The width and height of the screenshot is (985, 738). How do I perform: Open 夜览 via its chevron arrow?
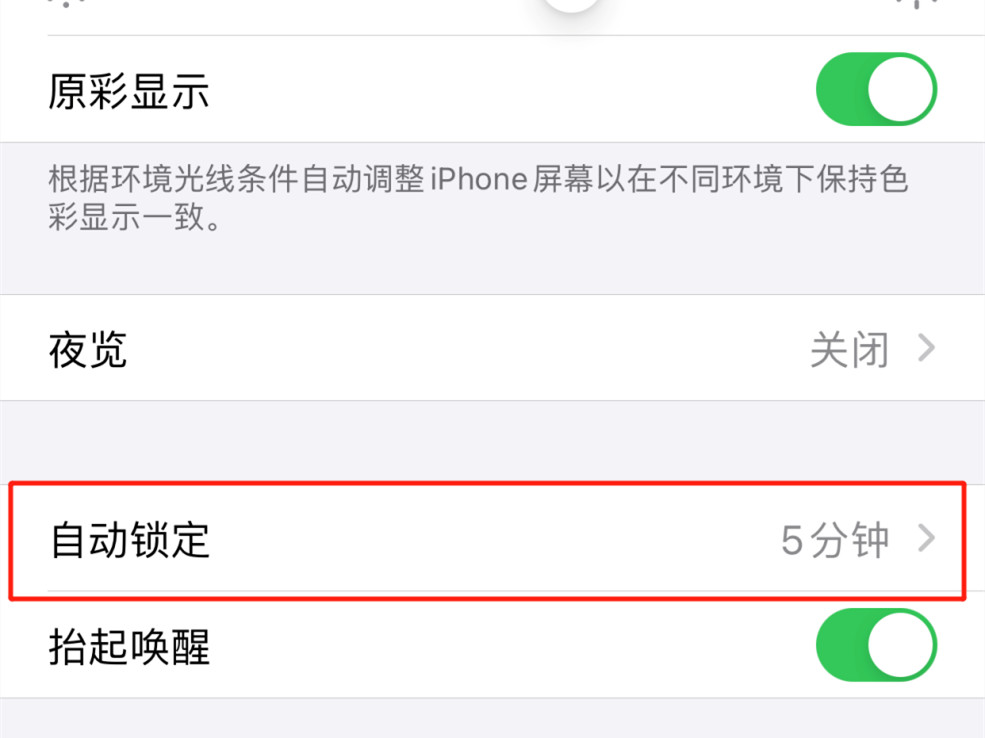(927, 348)
